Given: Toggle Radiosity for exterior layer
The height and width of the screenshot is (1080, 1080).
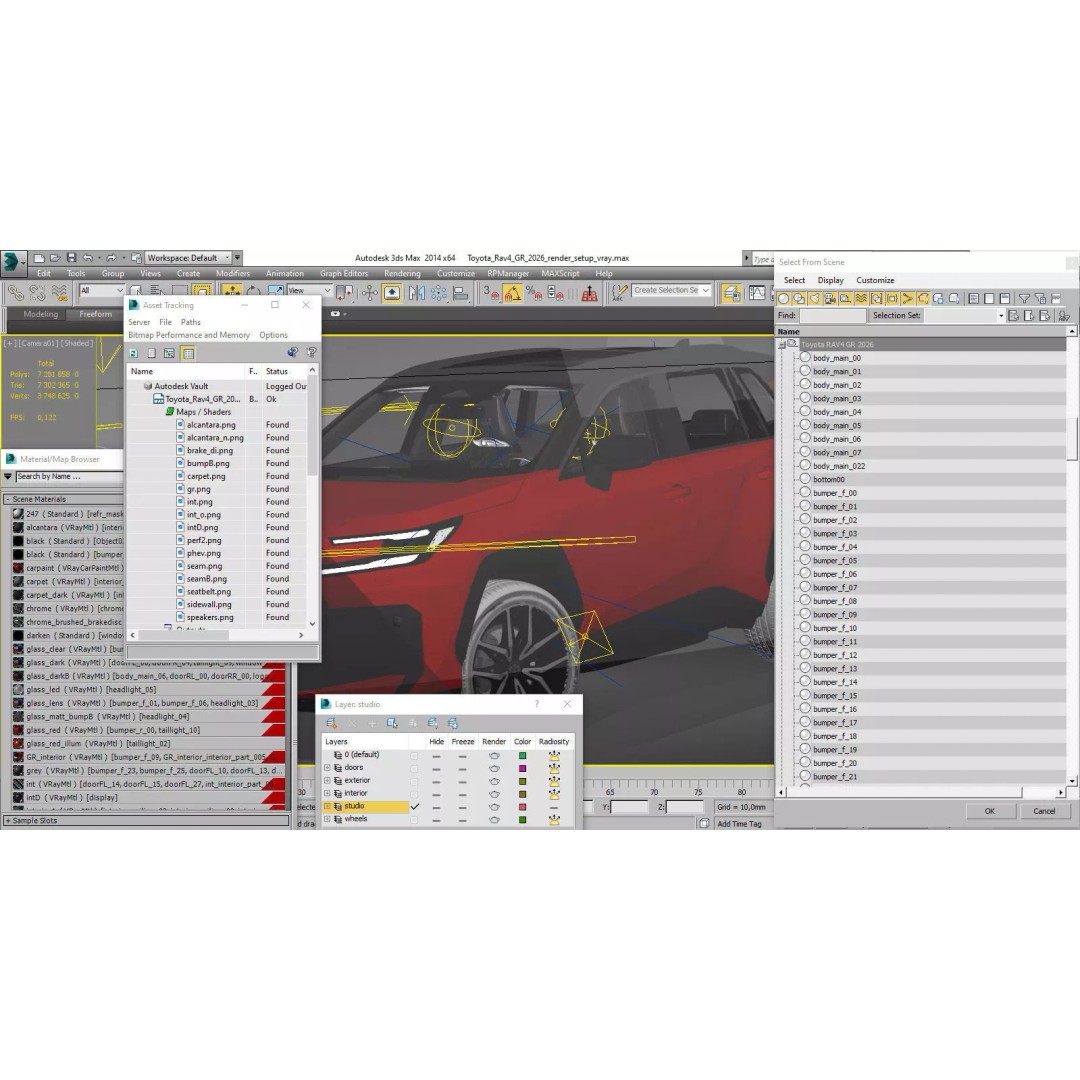Looking at the screenshot, I should pos(554,781).
